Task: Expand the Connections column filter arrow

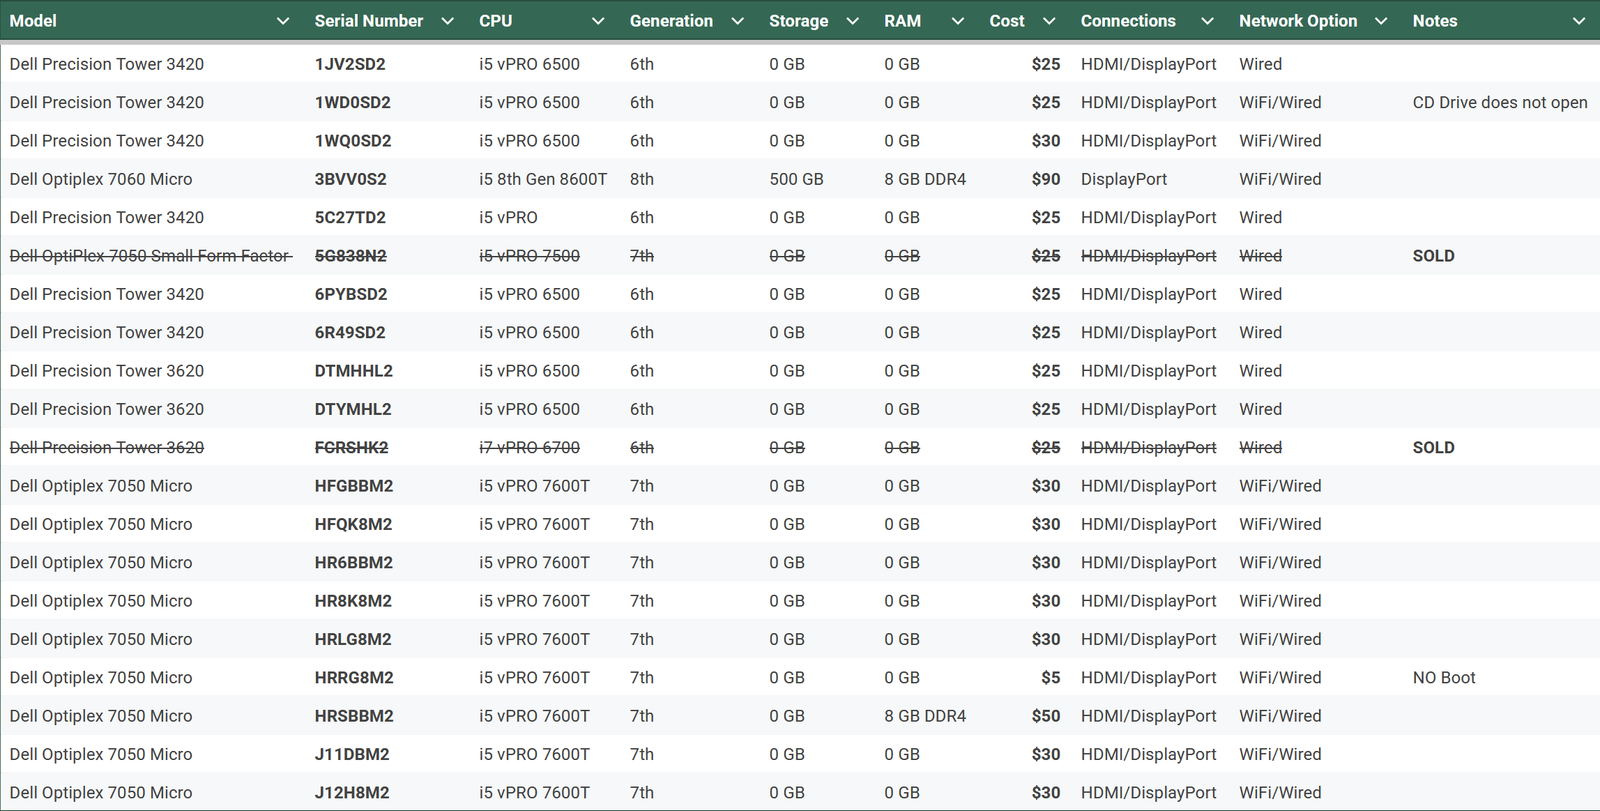Action: tap(1207, 21)
